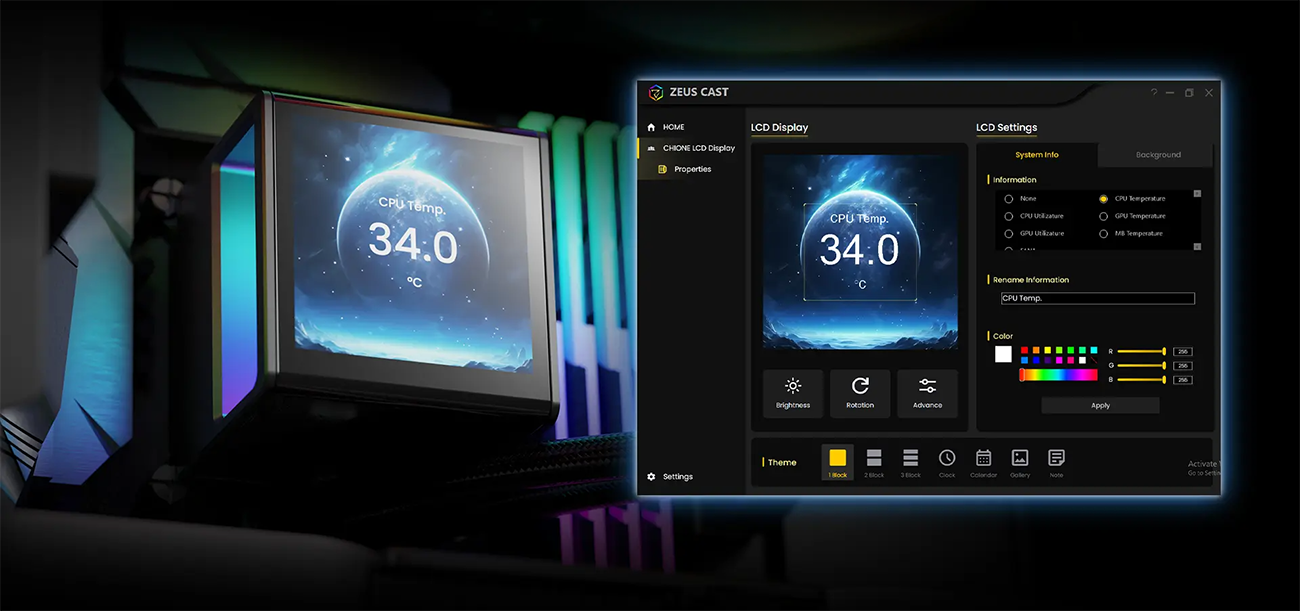
Task: Pick the Calendar theme icon
Action: pos(983,462)
